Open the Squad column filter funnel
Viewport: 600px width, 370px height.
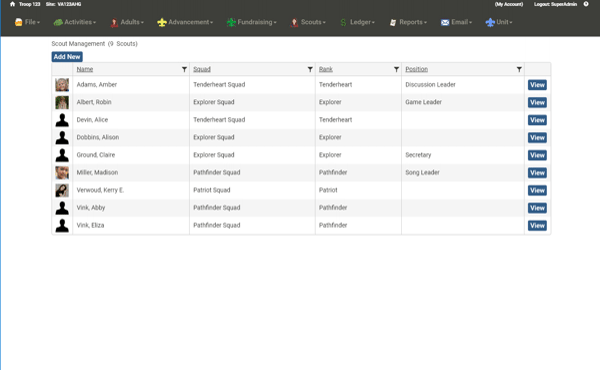click(x=310, y=69)
